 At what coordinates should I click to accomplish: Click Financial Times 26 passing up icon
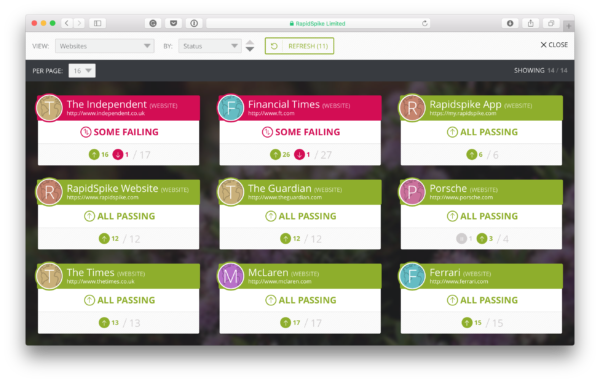tap(275, 155)
